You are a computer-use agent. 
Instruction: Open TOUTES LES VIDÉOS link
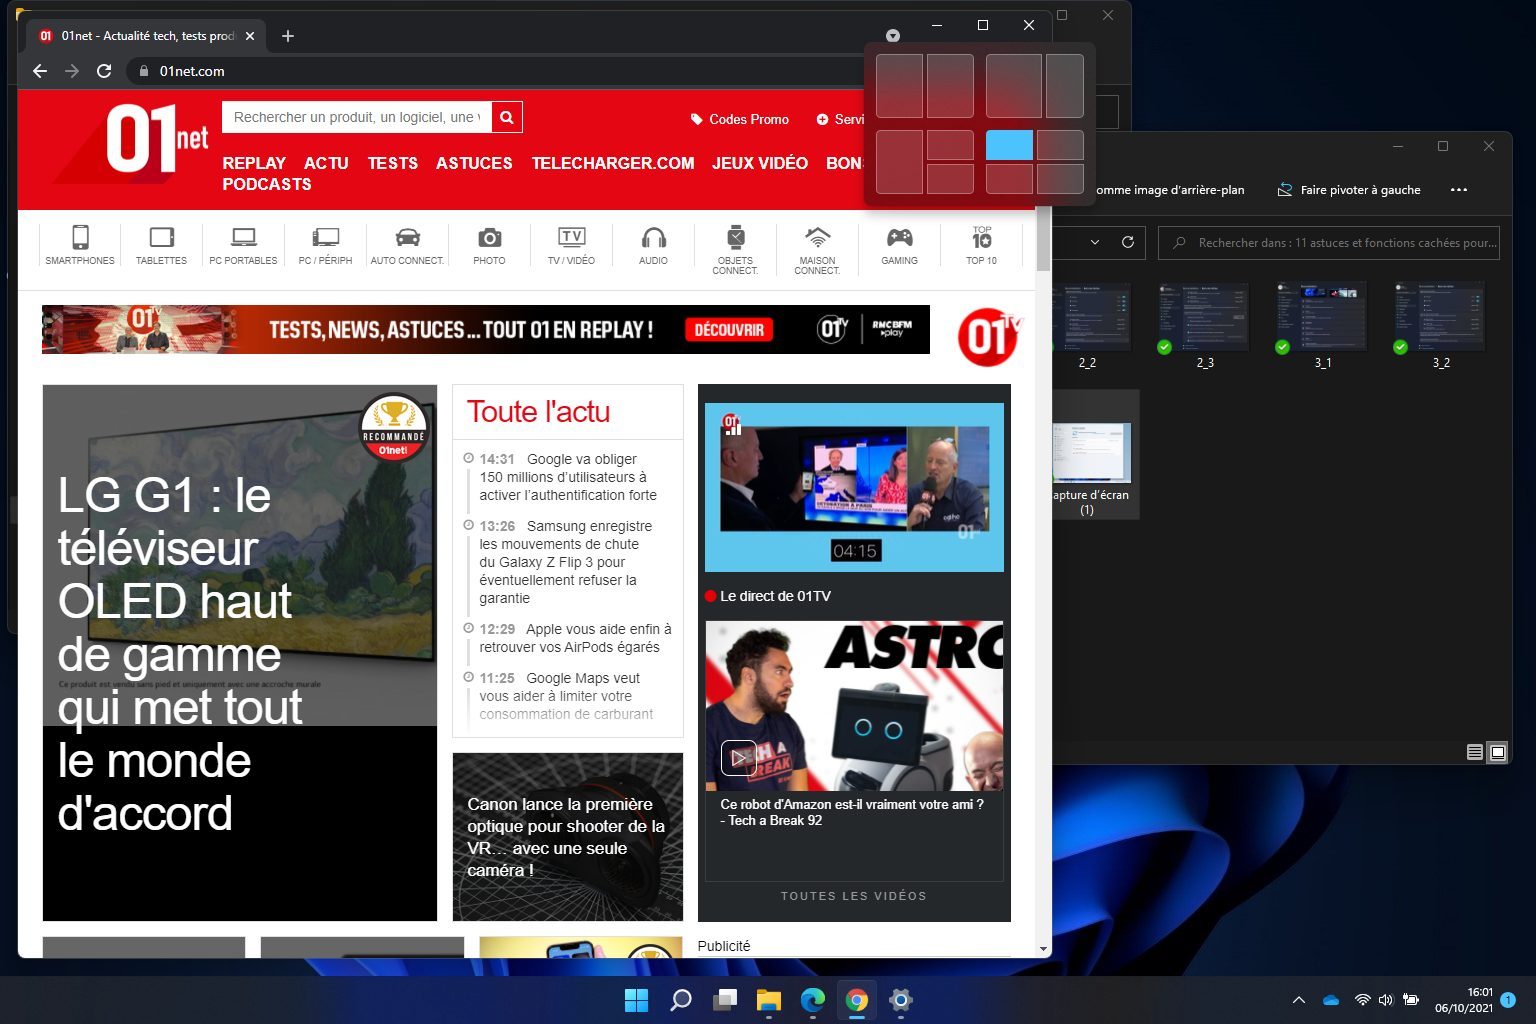click(x=854, y=896)
